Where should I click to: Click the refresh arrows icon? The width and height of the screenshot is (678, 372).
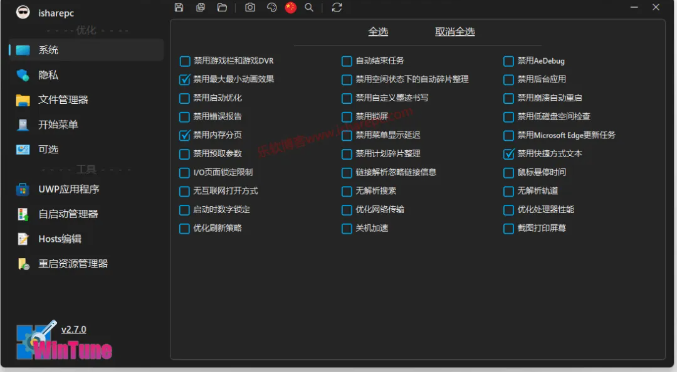click(x=337, y=7)
